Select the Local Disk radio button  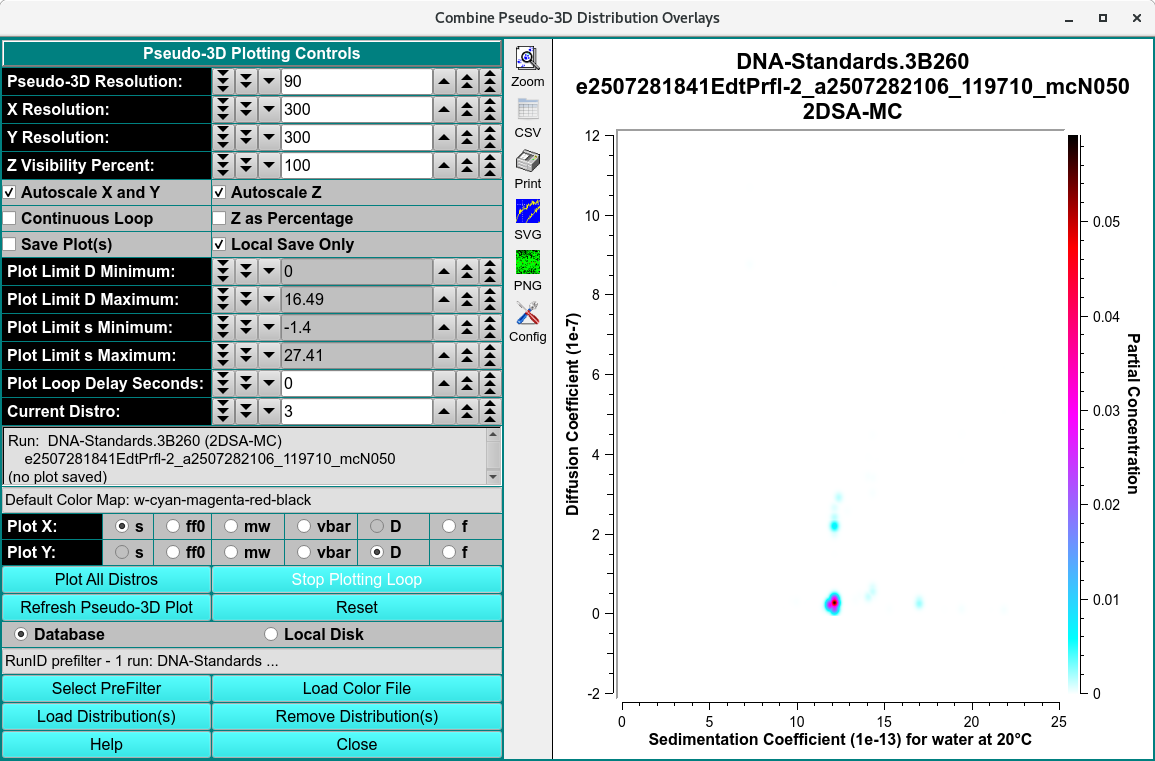tap(270, 634)
